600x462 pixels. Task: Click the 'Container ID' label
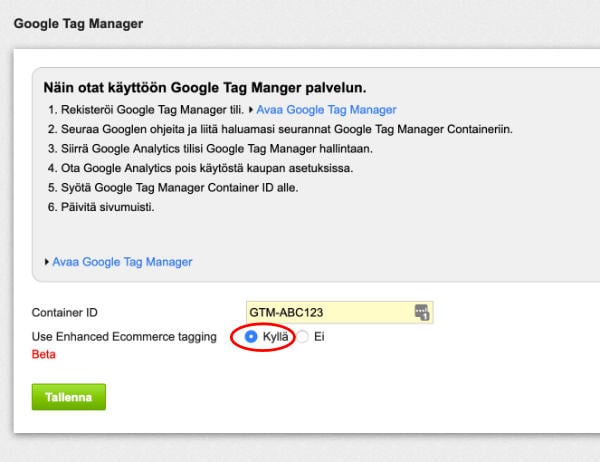pyautogui.click(x=65, y=312)
